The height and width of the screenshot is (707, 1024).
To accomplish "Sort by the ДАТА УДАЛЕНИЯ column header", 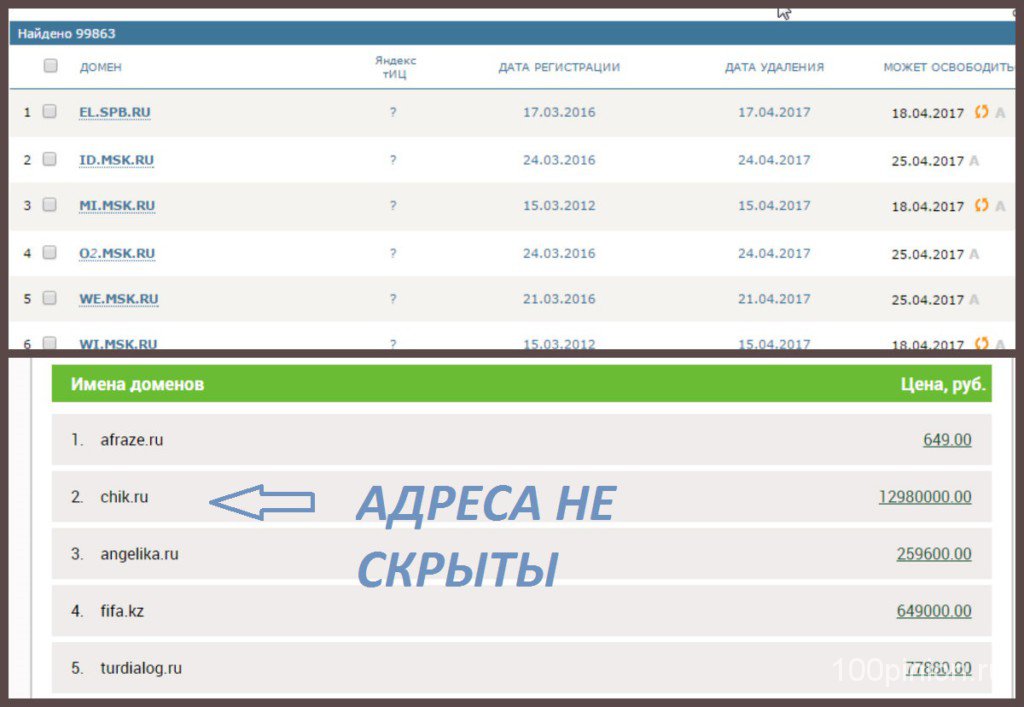I will (x=774, y=67).
